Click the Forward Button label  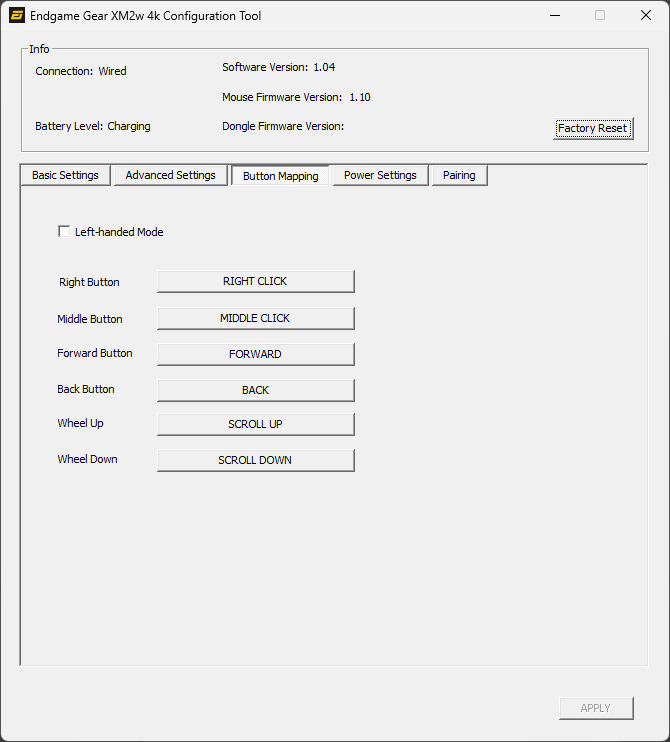(x=95, y=353)
